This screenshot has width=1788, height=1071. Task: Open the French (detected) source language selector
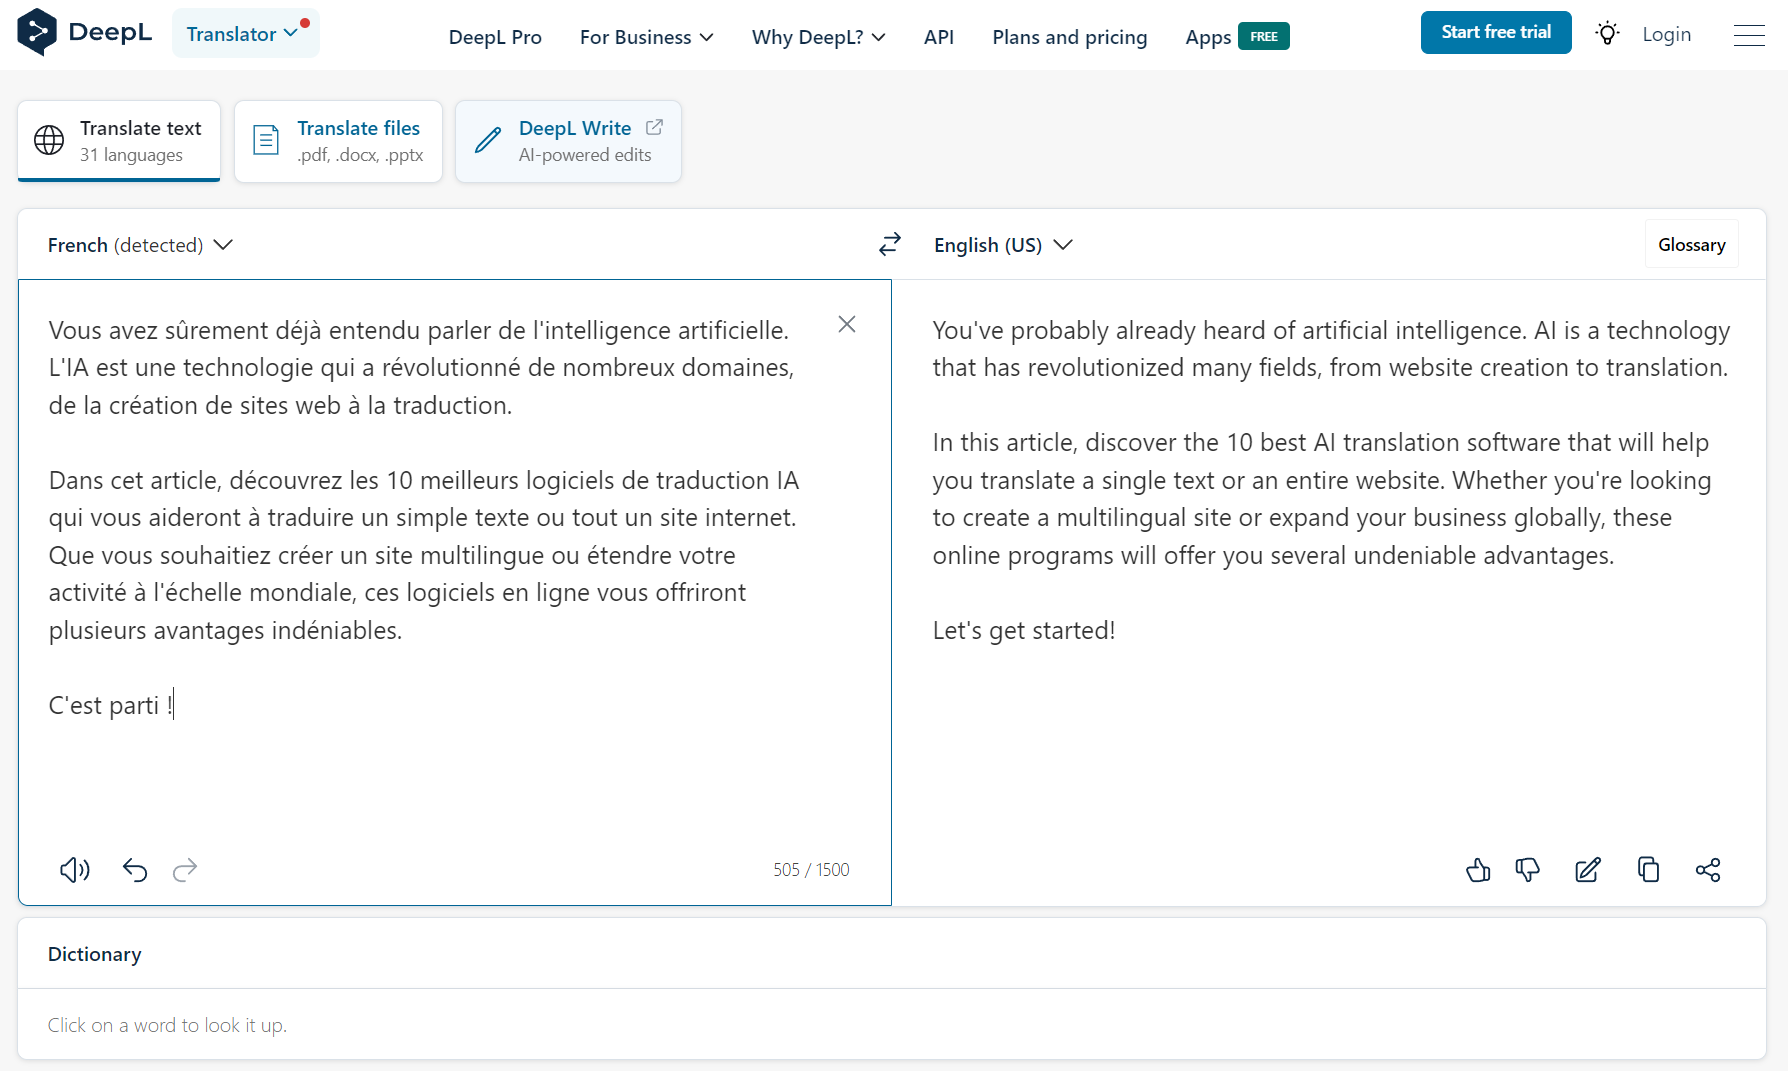pos(140,245)
